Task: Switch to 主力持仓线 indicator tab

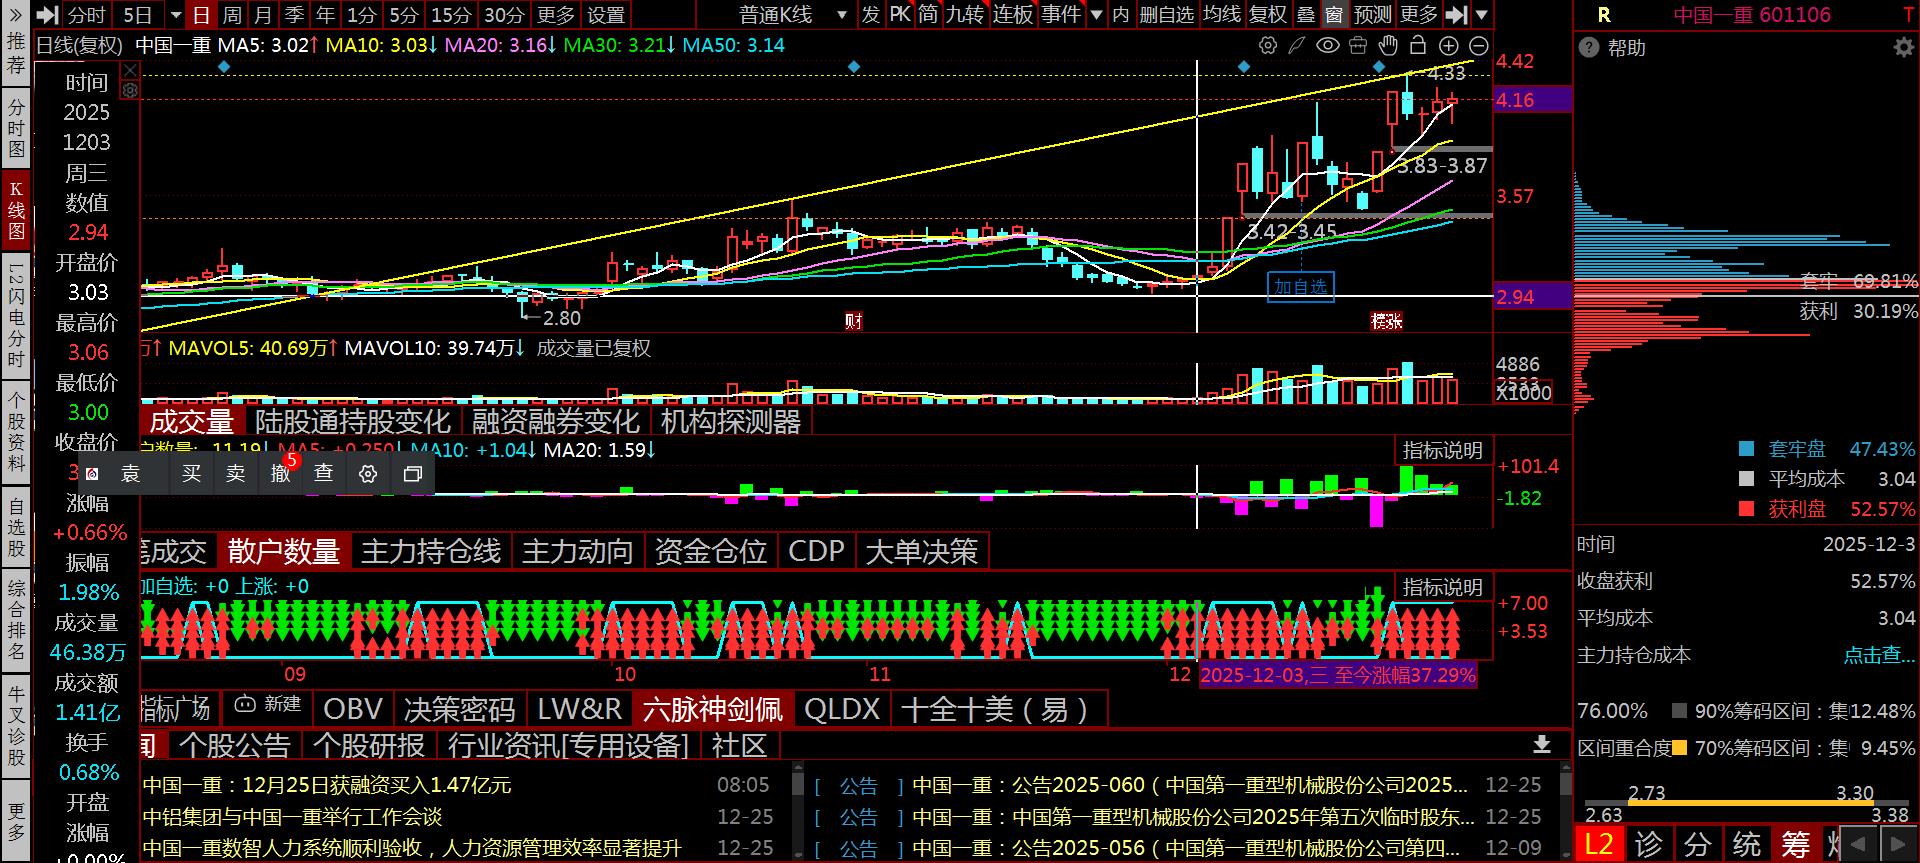Action: (431, 551)
